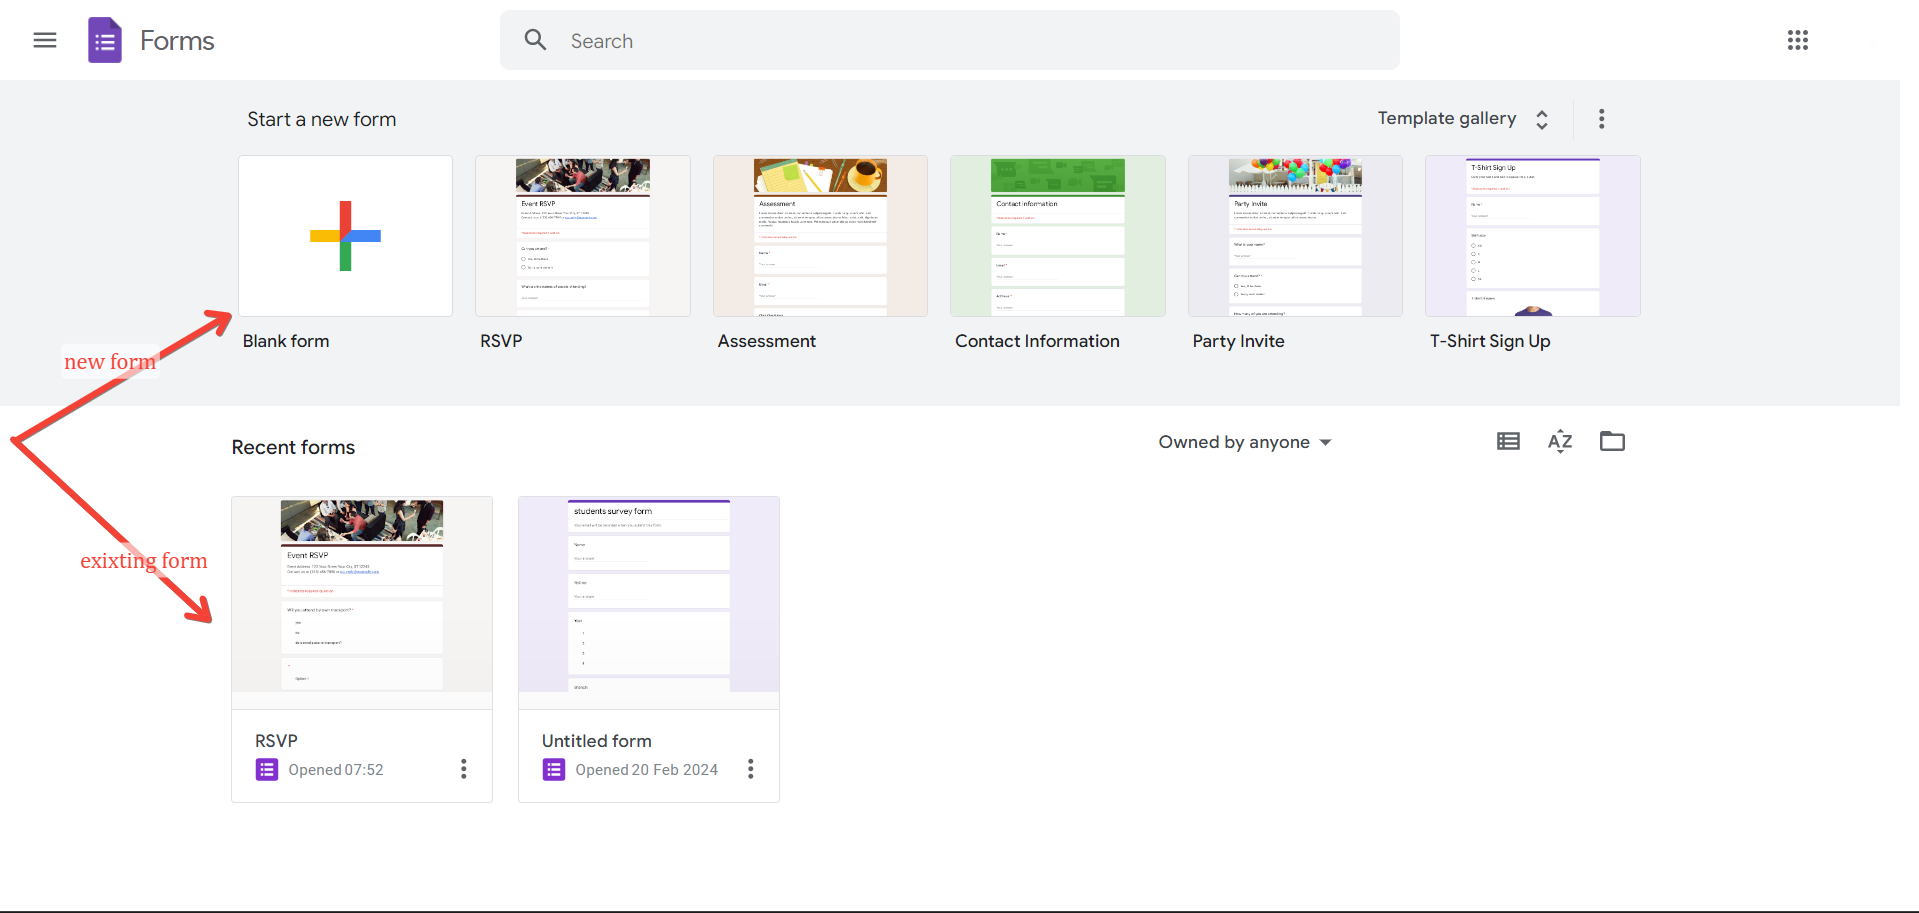Expand the Template gallery
This screenshot has height=913, width=1919.
(1464, 119)
